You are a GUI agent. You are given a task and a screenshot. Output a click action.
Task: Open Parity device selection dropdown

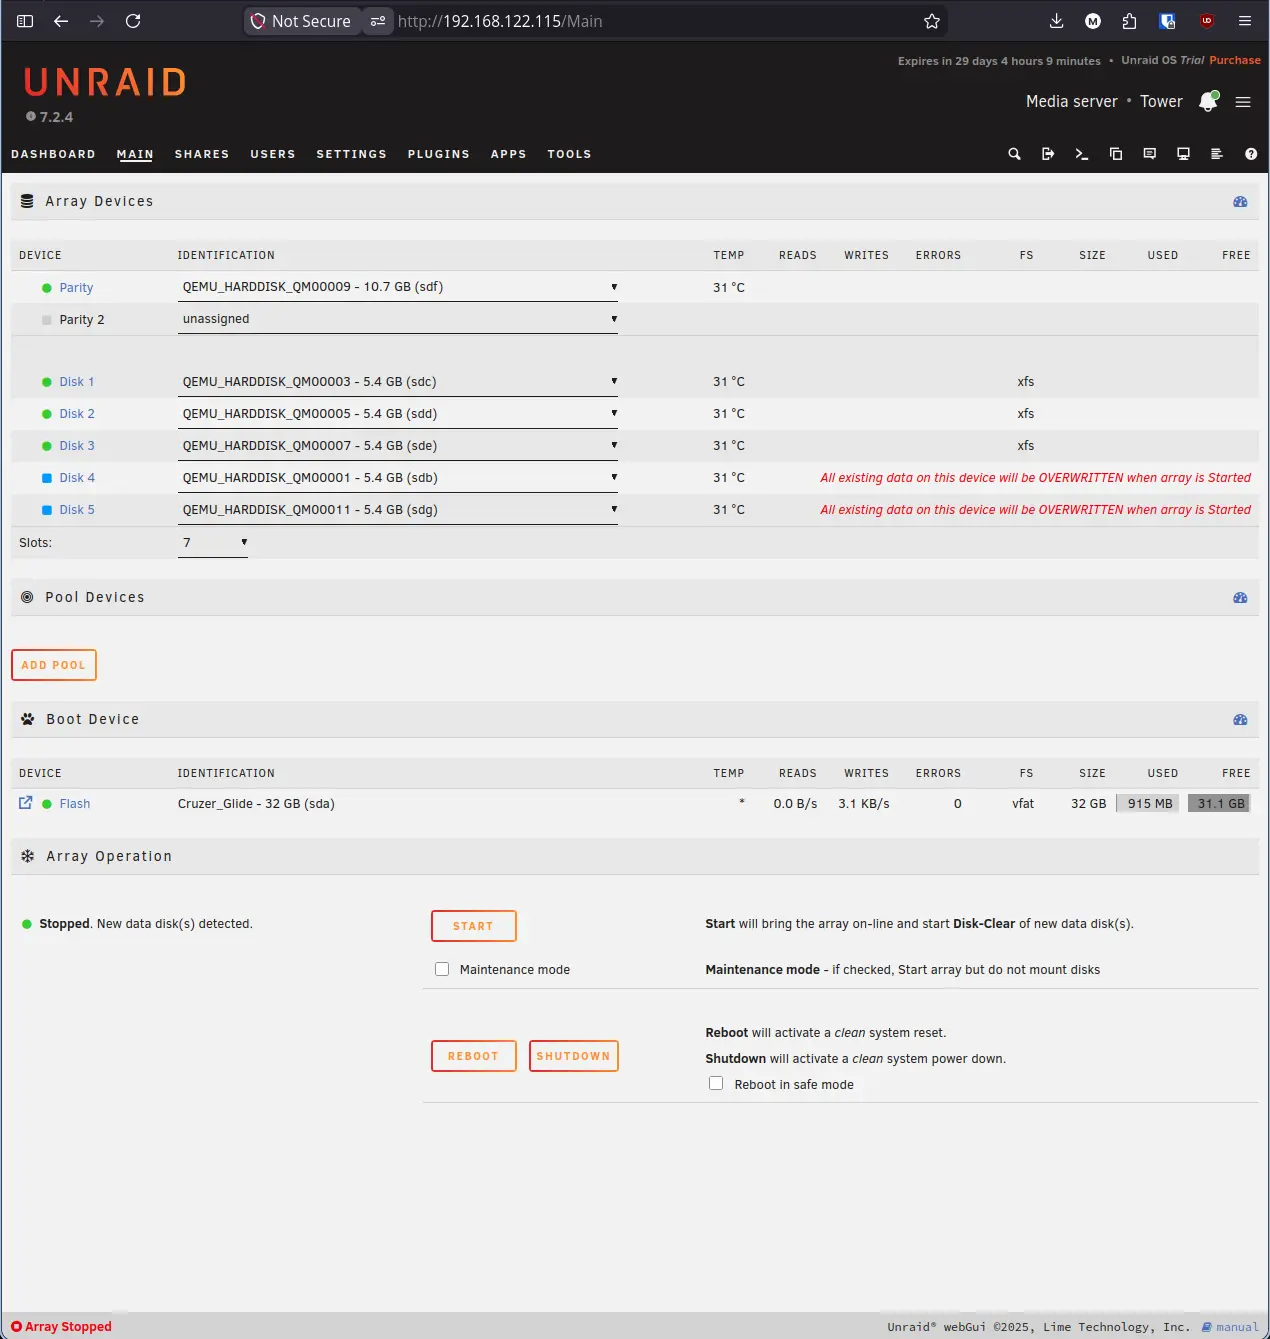click(398, 287)
